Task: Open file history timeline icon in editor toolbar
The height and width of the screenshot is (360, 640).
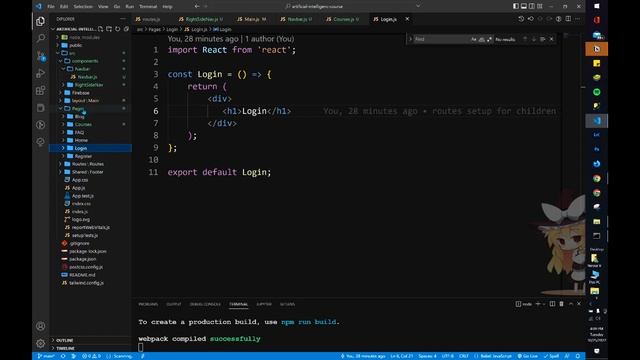Action: 521,19
